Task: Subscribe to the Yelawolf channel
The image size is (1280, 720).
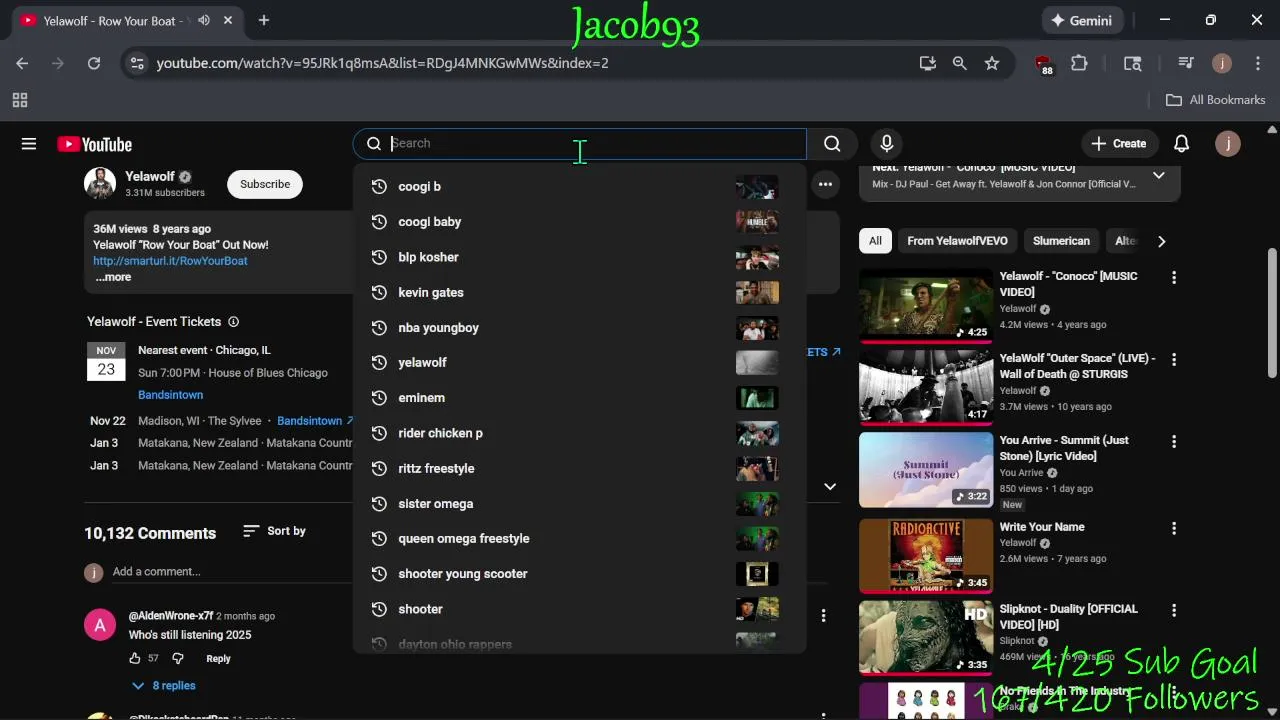Action: coord(265,184)
